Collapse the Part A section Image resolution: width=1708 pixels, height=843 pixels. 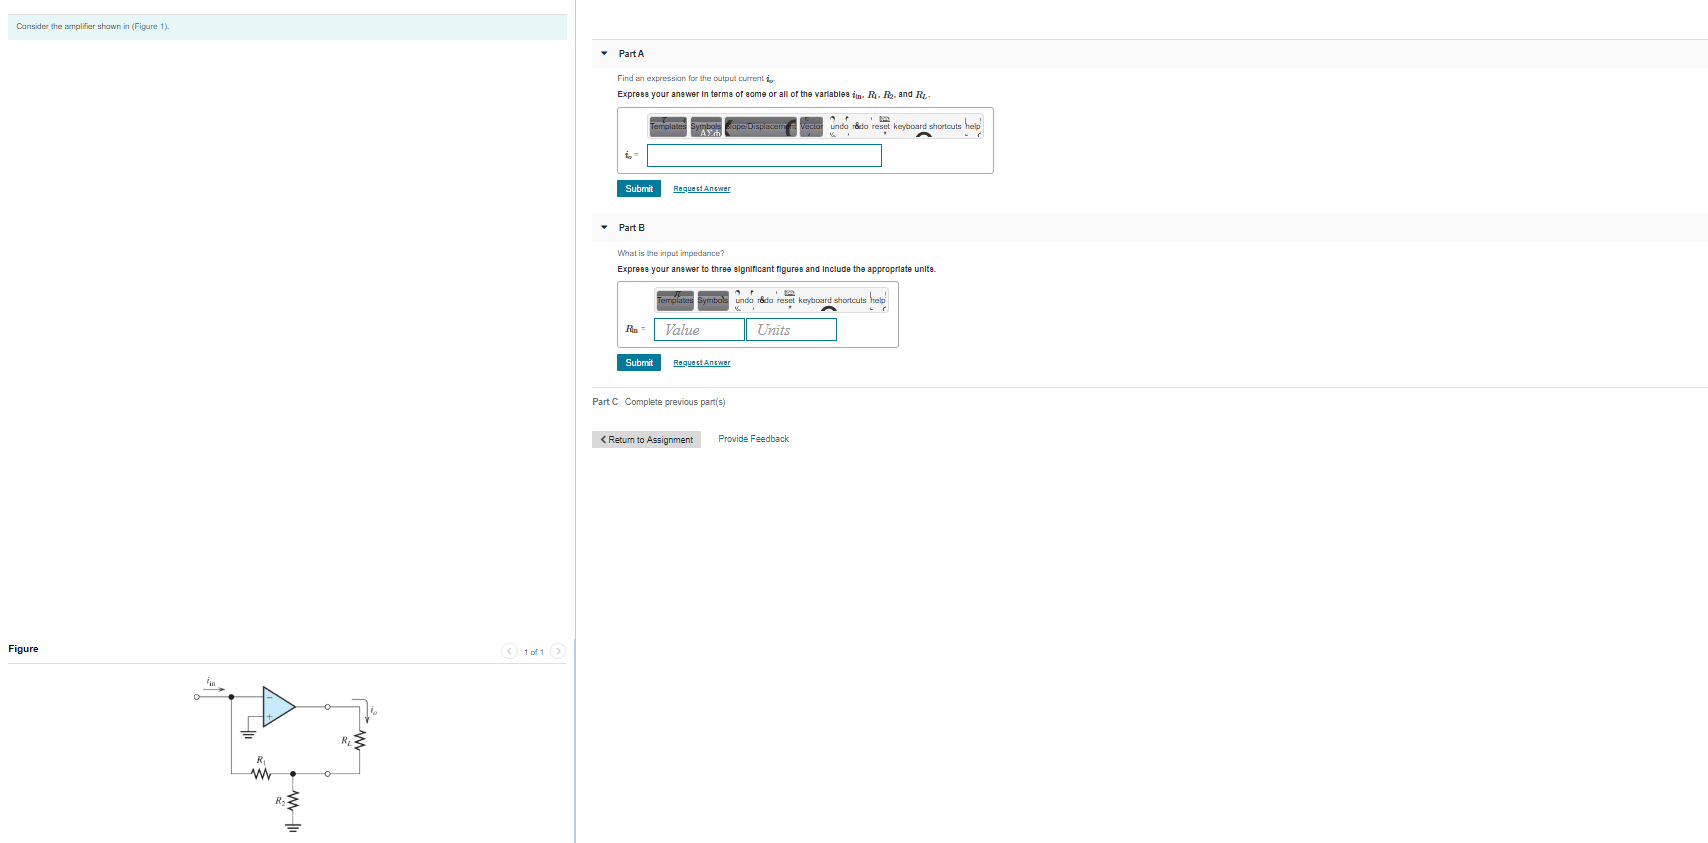604,54
